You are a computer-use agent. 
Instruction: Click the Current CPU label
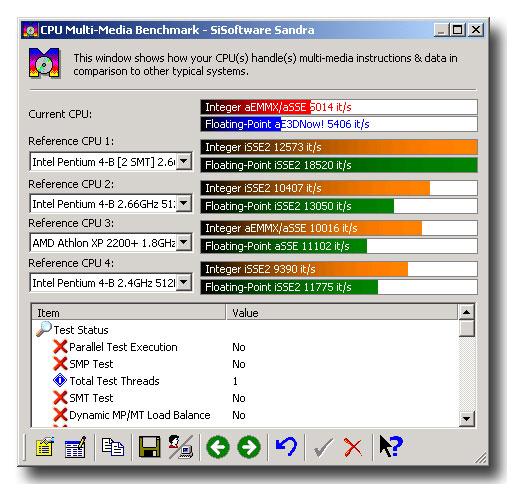click(x=60, y=114)
